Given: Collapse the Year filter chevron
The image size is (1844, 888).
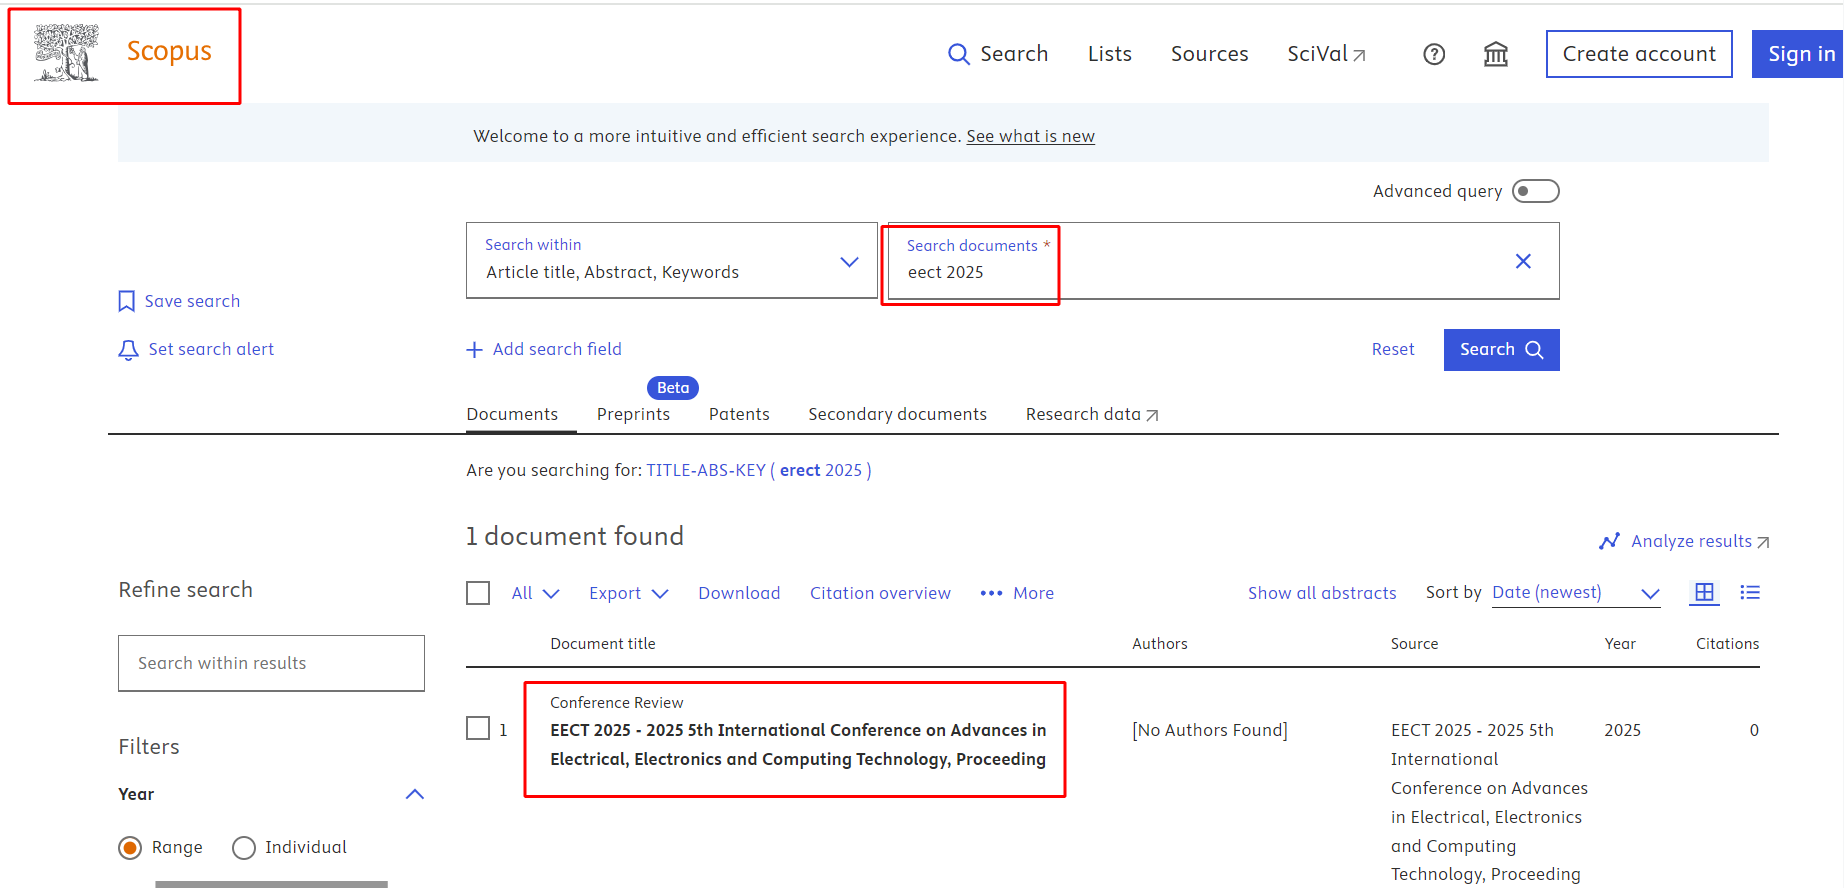Looking at the screenshot, I should point(415,794).
